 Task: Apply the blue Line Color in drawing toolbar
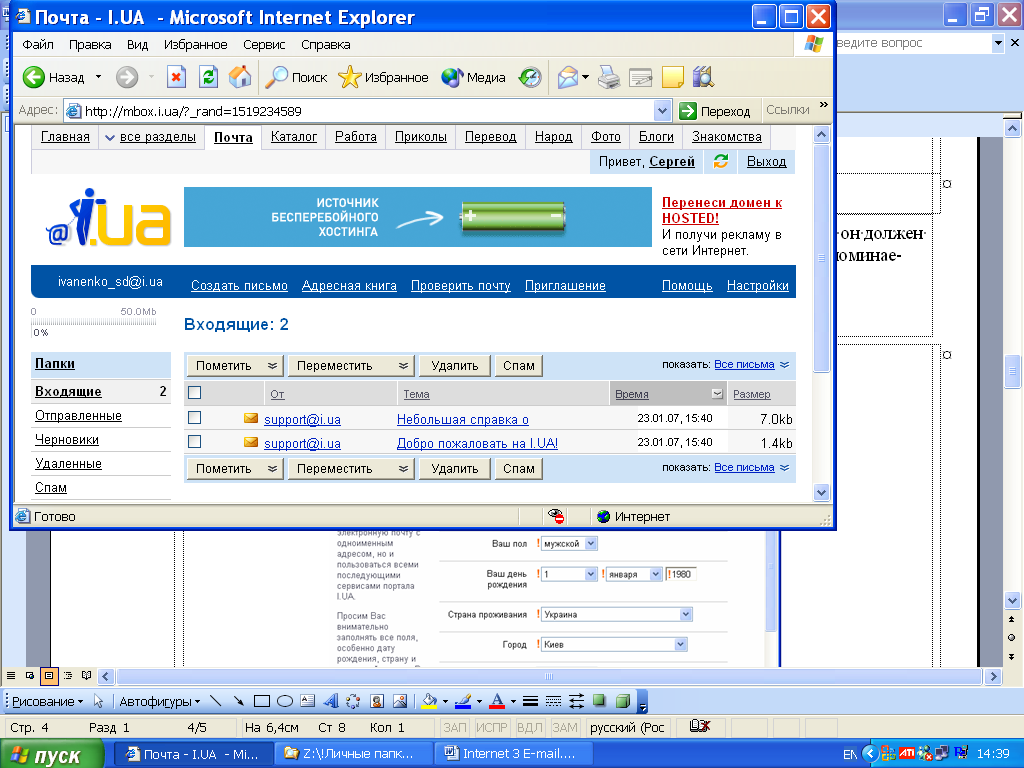[x=462, y=701]
